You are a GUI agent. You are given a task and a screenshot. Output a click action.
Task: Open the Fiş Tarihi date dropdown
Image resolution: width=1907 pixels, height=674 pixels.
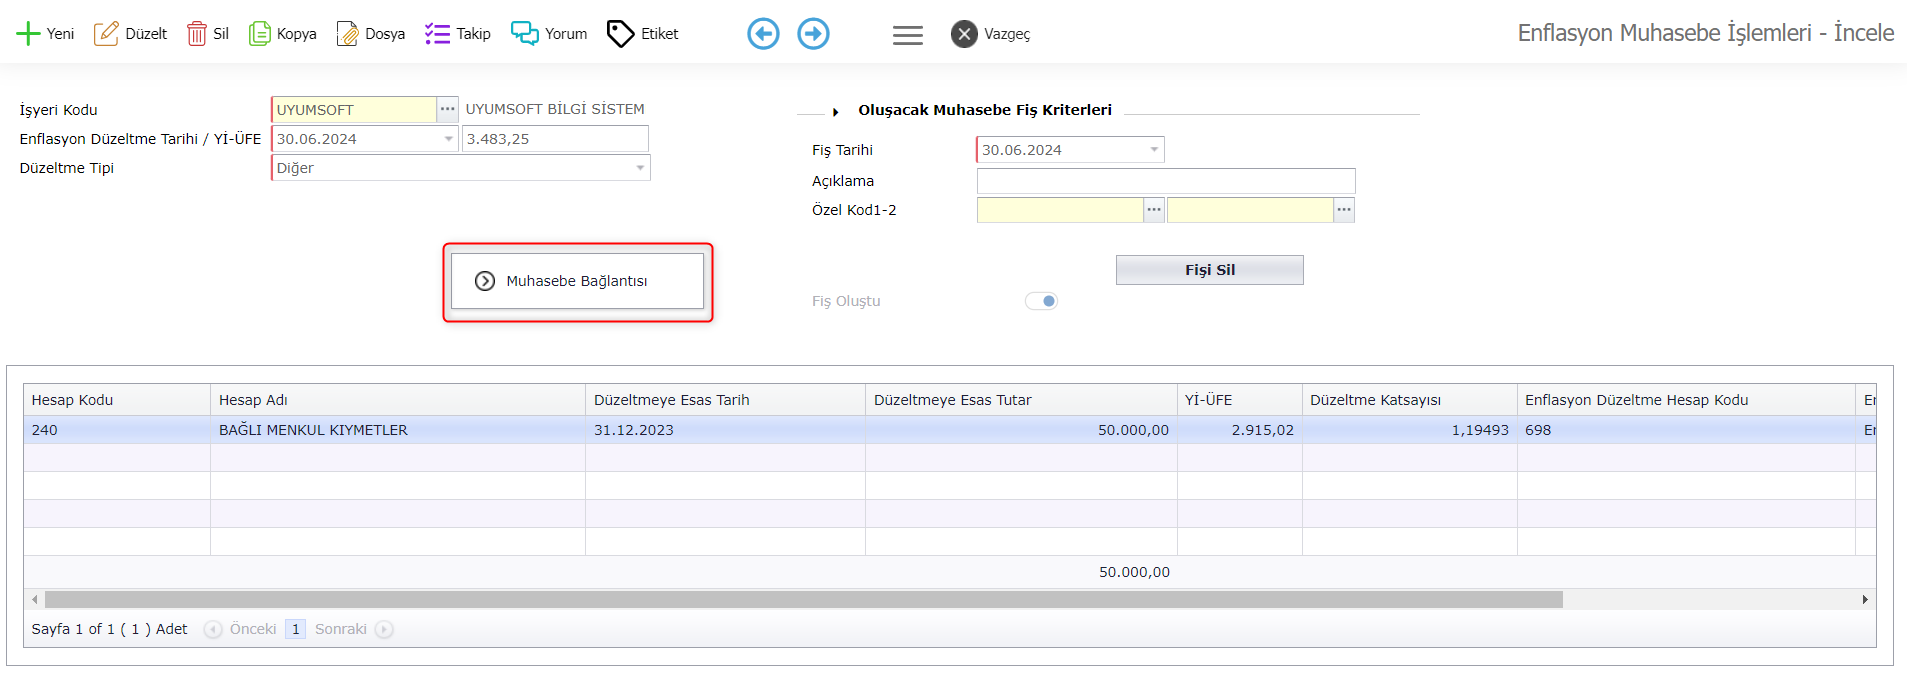coord(1154,150)
